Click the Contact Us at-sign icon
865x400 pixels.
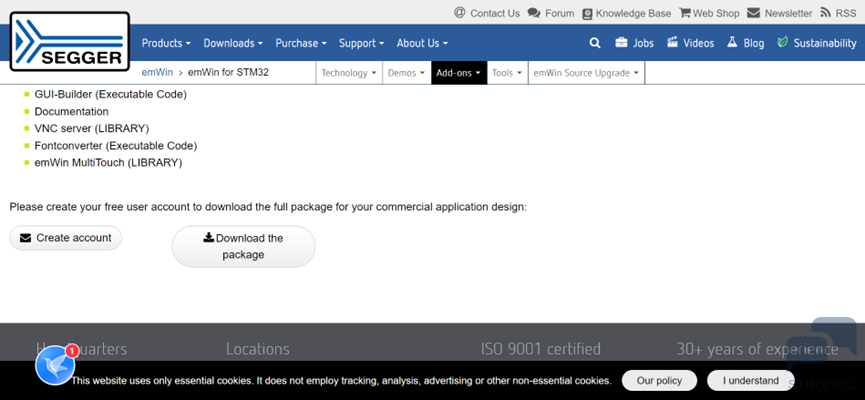coord(460,12)
